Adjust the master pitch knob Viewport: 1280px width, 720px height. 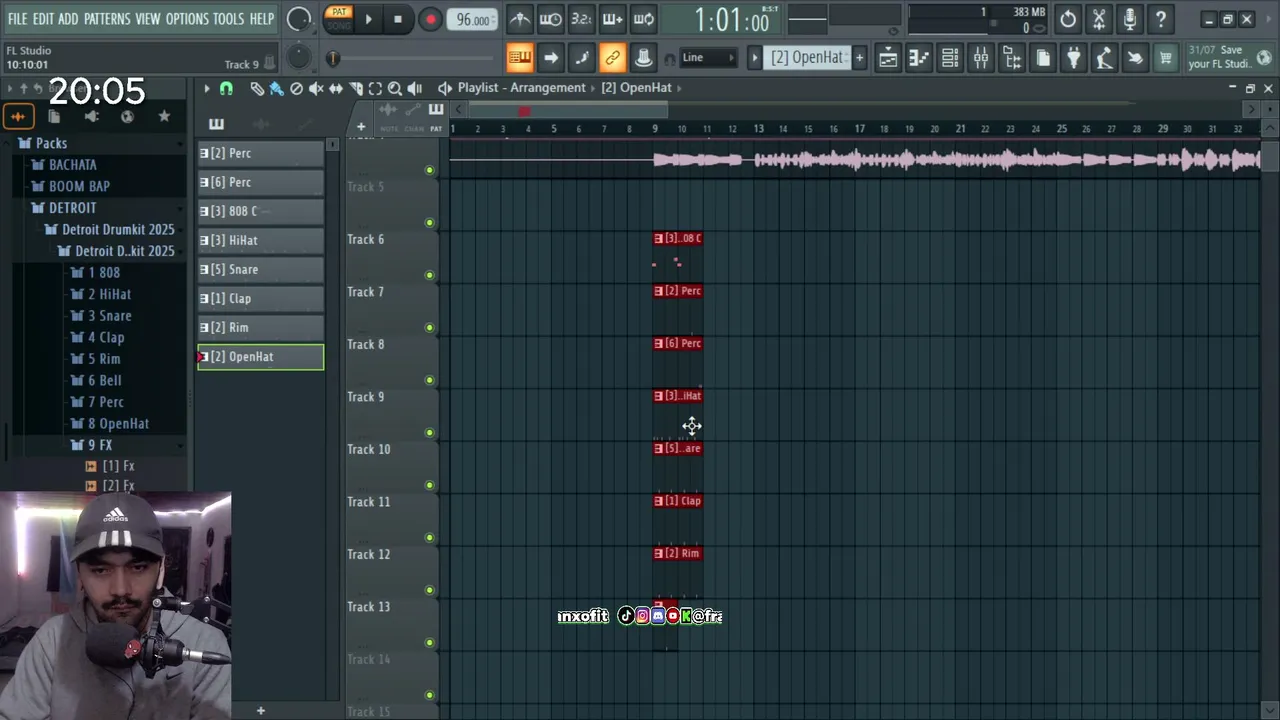coord(299,57)
